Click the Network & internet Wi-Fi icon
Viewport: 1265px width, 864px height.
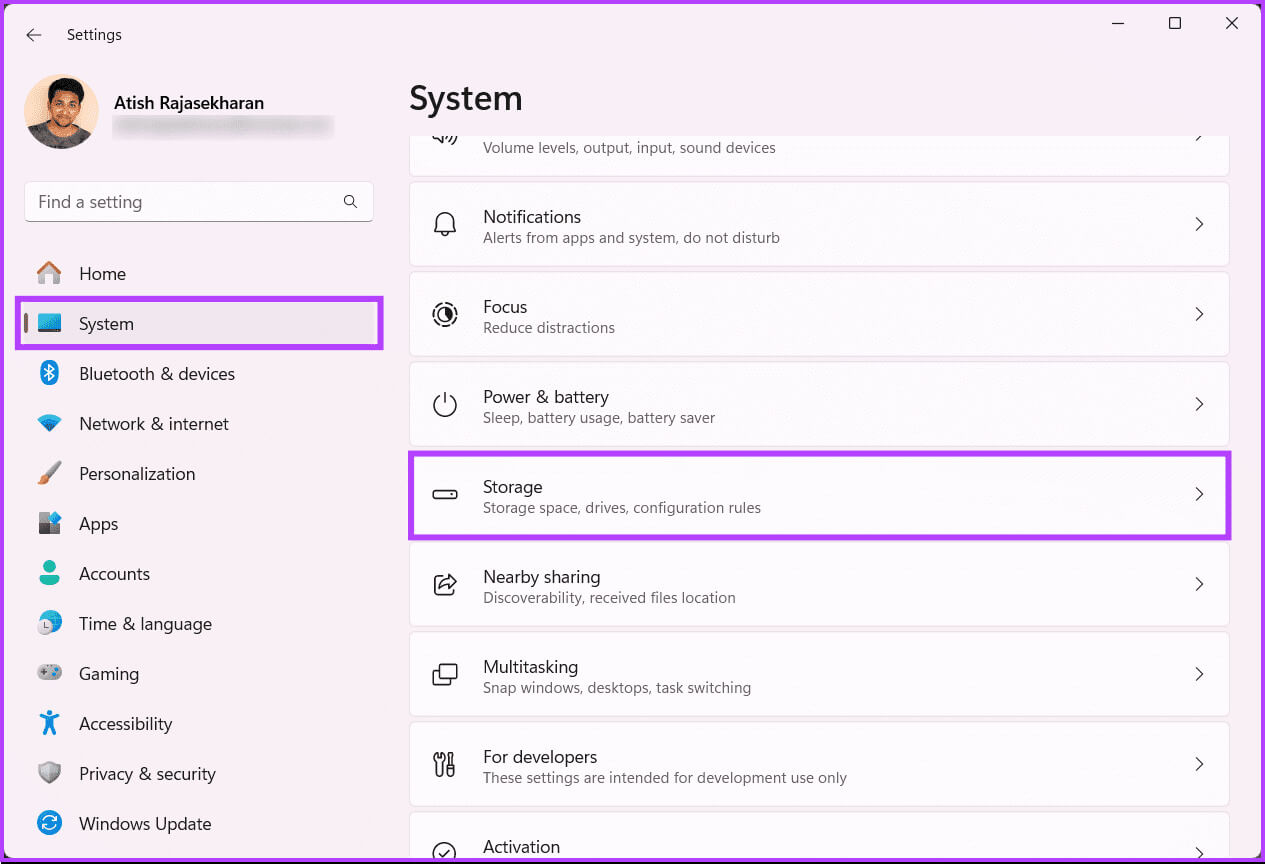pyautogui.click(x=49, y=424)
